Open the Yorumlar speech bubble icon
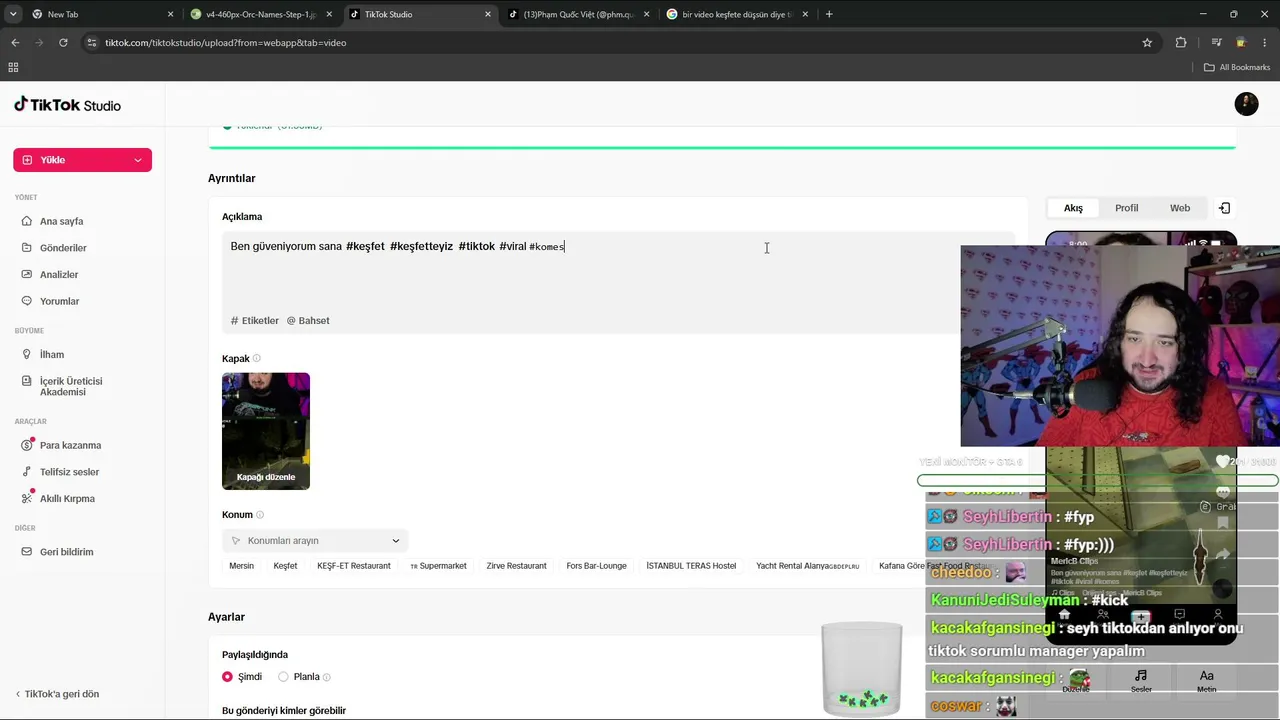The width and height of the screenshot is (1280, 720). [x=27, y=301]
